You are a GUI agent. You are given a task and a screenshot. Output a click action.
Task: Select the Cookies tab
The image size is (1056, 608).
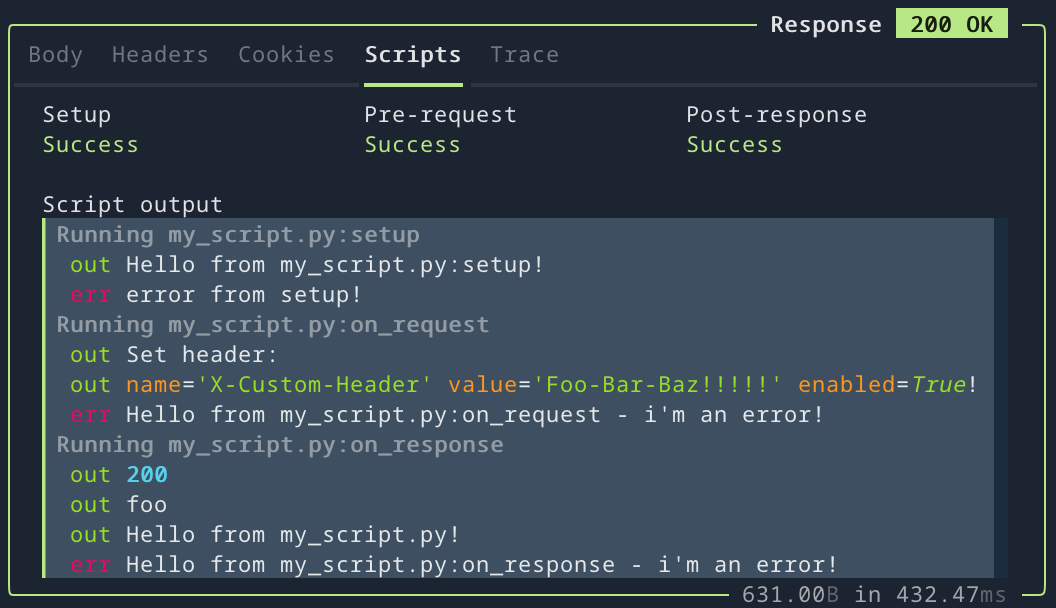coord(286,55)
